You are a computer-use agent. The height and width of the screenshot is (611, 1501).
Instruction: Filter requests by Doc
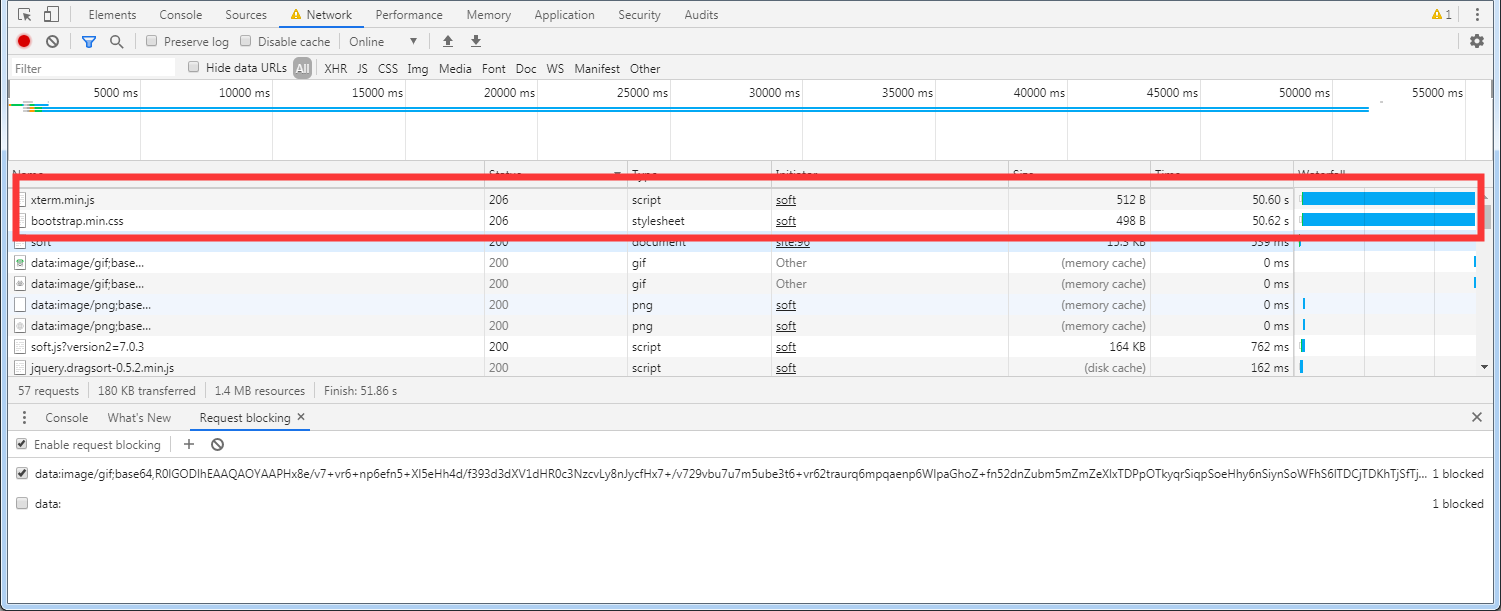click(x=526, y=68)
